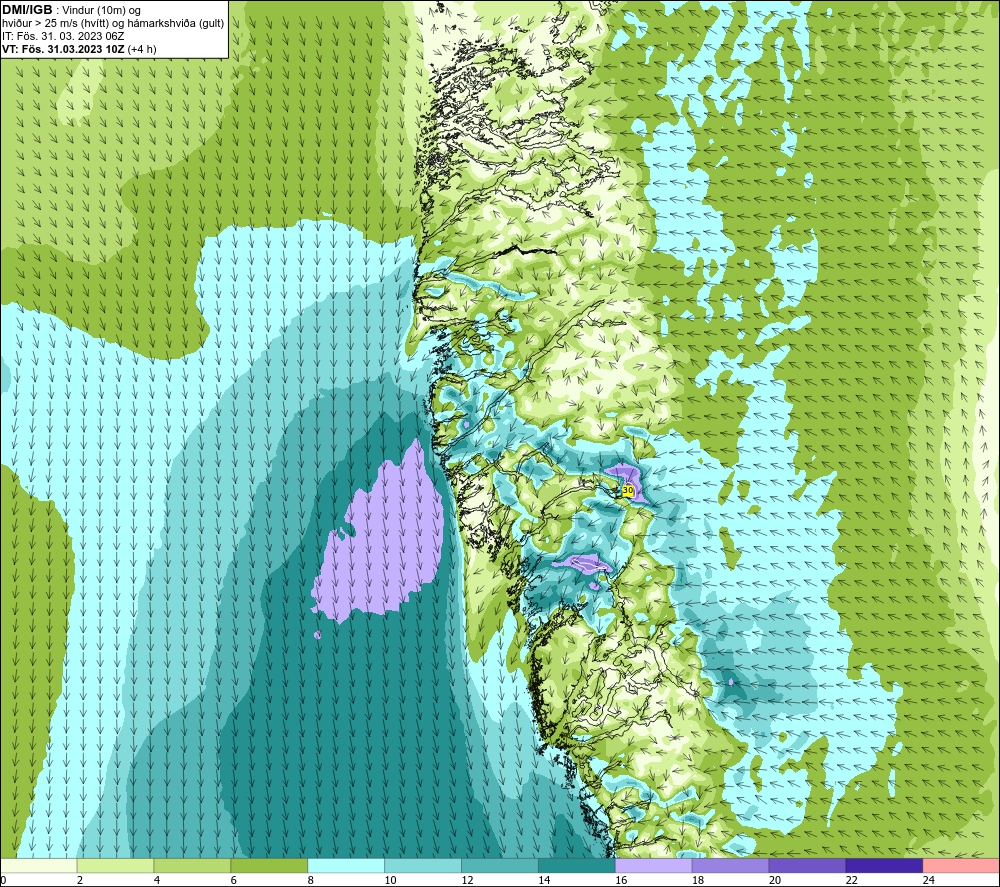Image resolution: width=1000 pixels, height=887 pixels.
Task: Click the scale label '22'
Action: tap(851, 880)
